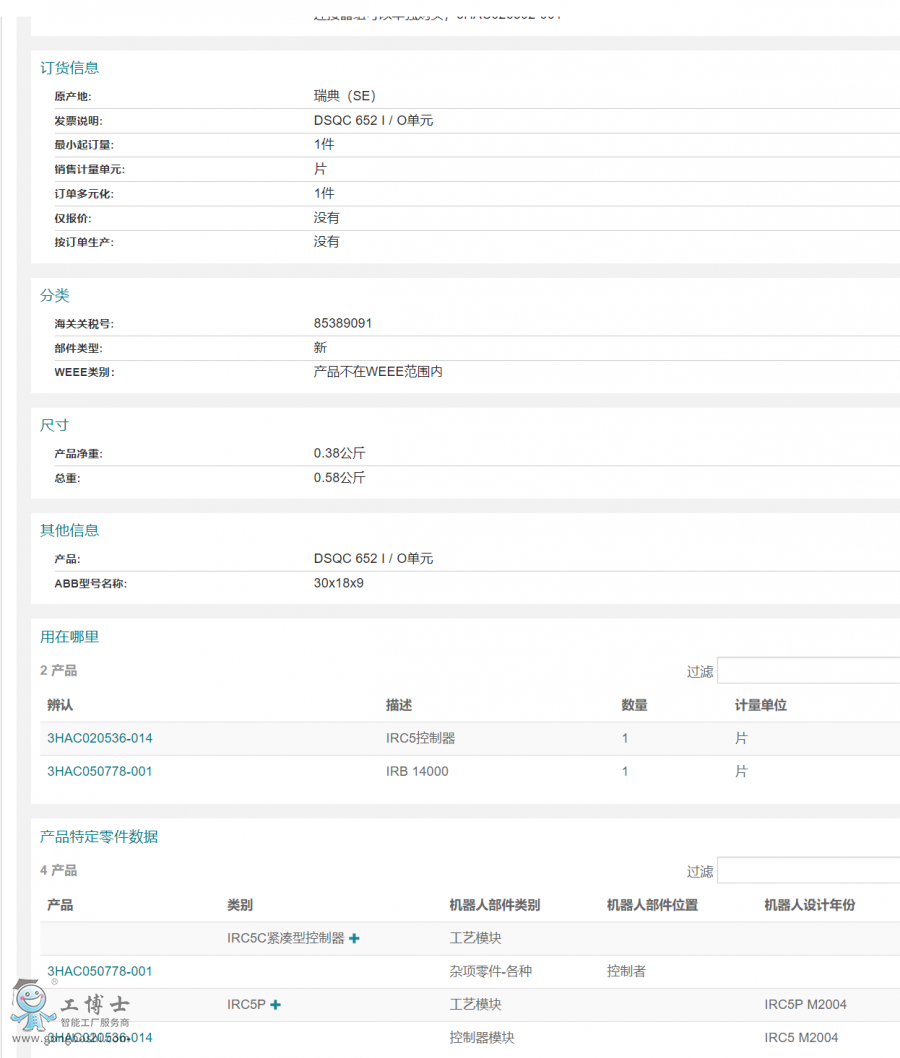
Task: Open the DSQC 652 I / O单元 product link
Action: (373, 558)
